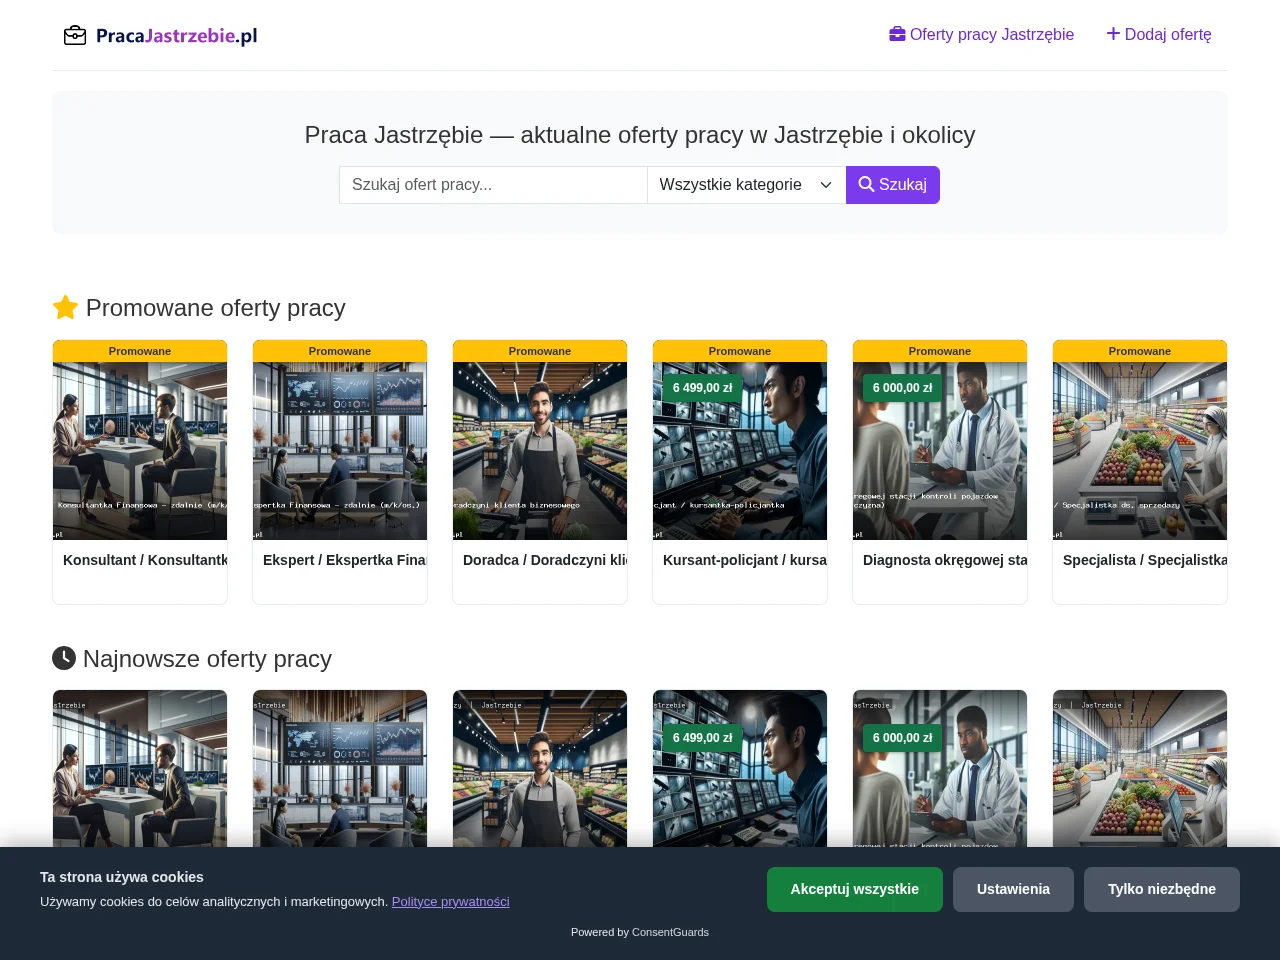Accept all cookies with Akceptuj wszystkie
Viewport: 1280px width, 960px height.
click(855, 889)
